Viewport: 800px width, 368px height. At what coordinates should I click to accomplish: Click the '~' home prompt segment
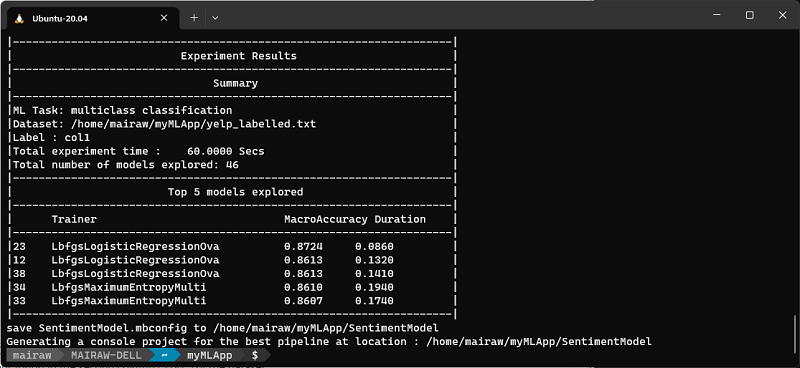pyautogui.click(x=165, y=355)
